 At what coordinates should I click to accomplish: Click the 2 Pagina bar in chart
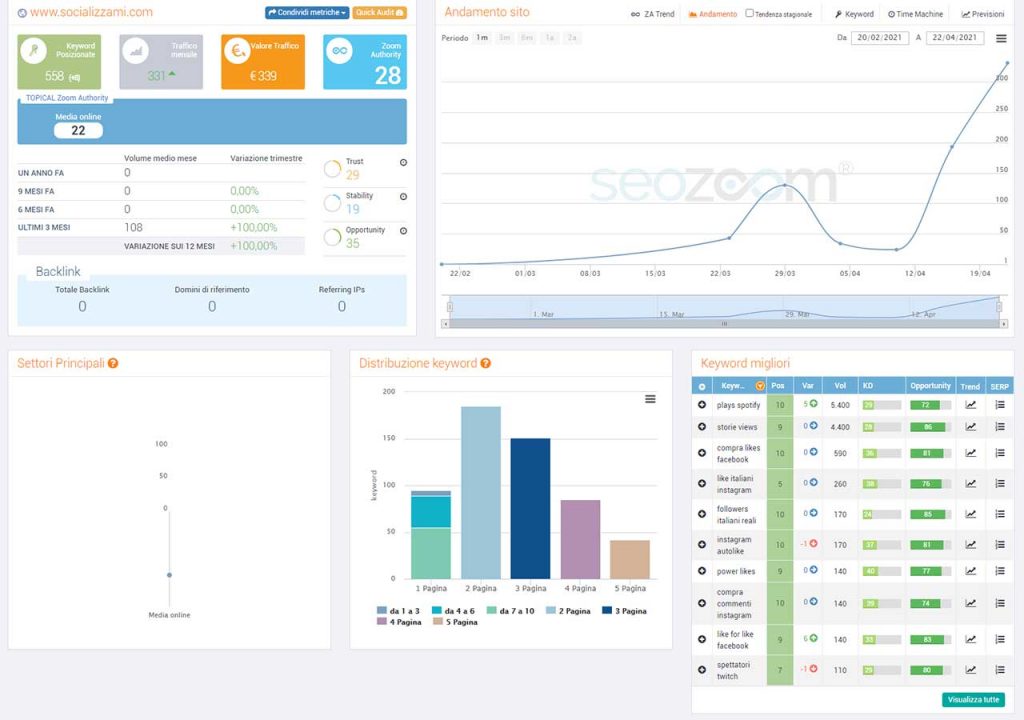[481, 493]
